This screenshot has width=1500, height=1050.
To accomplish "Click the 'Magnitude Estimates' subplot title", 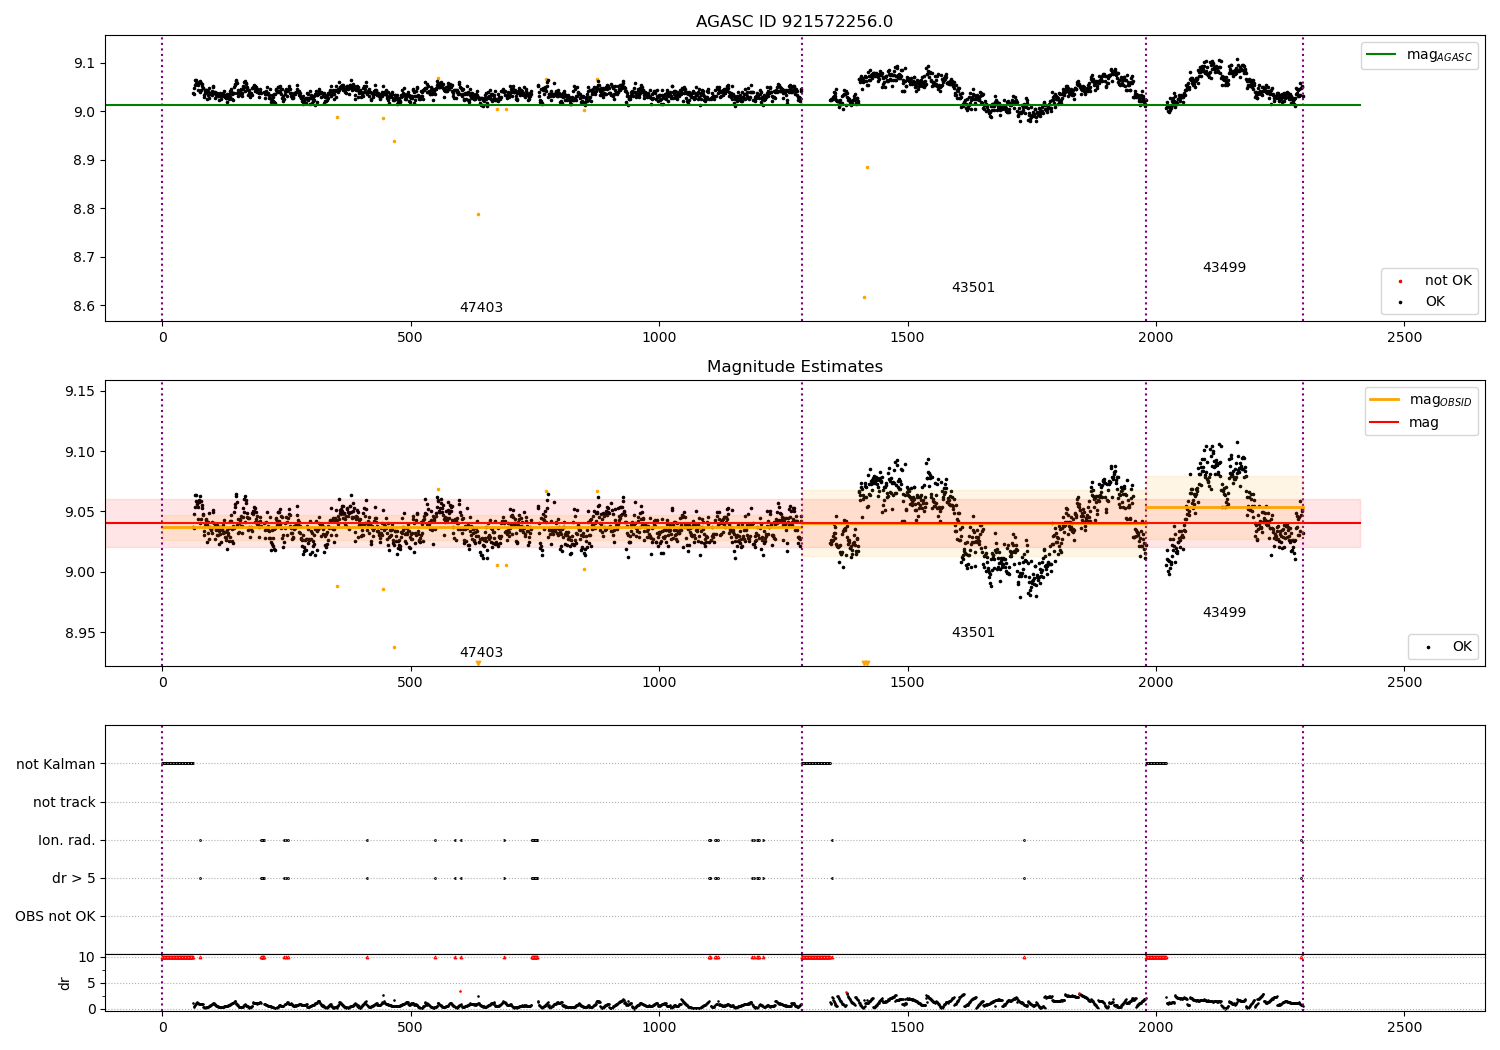I will [795, 367].
